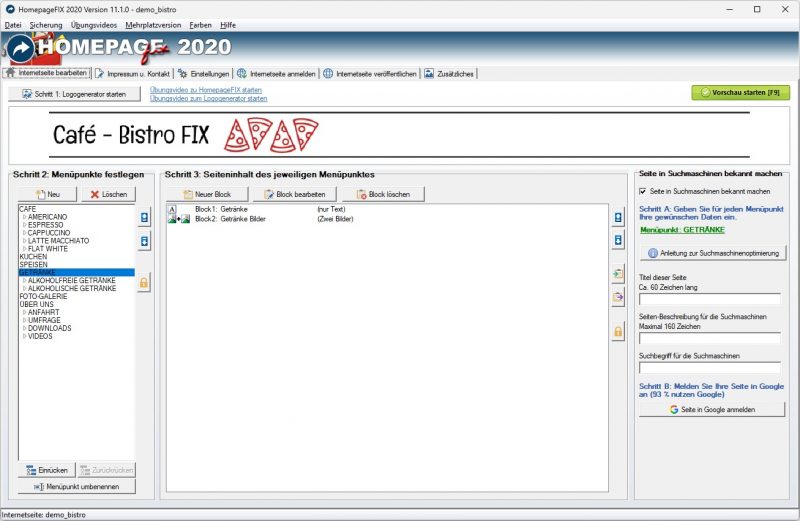
Task: Click the green import block icon
Action: pyautogui.click(x=618, y=274)
